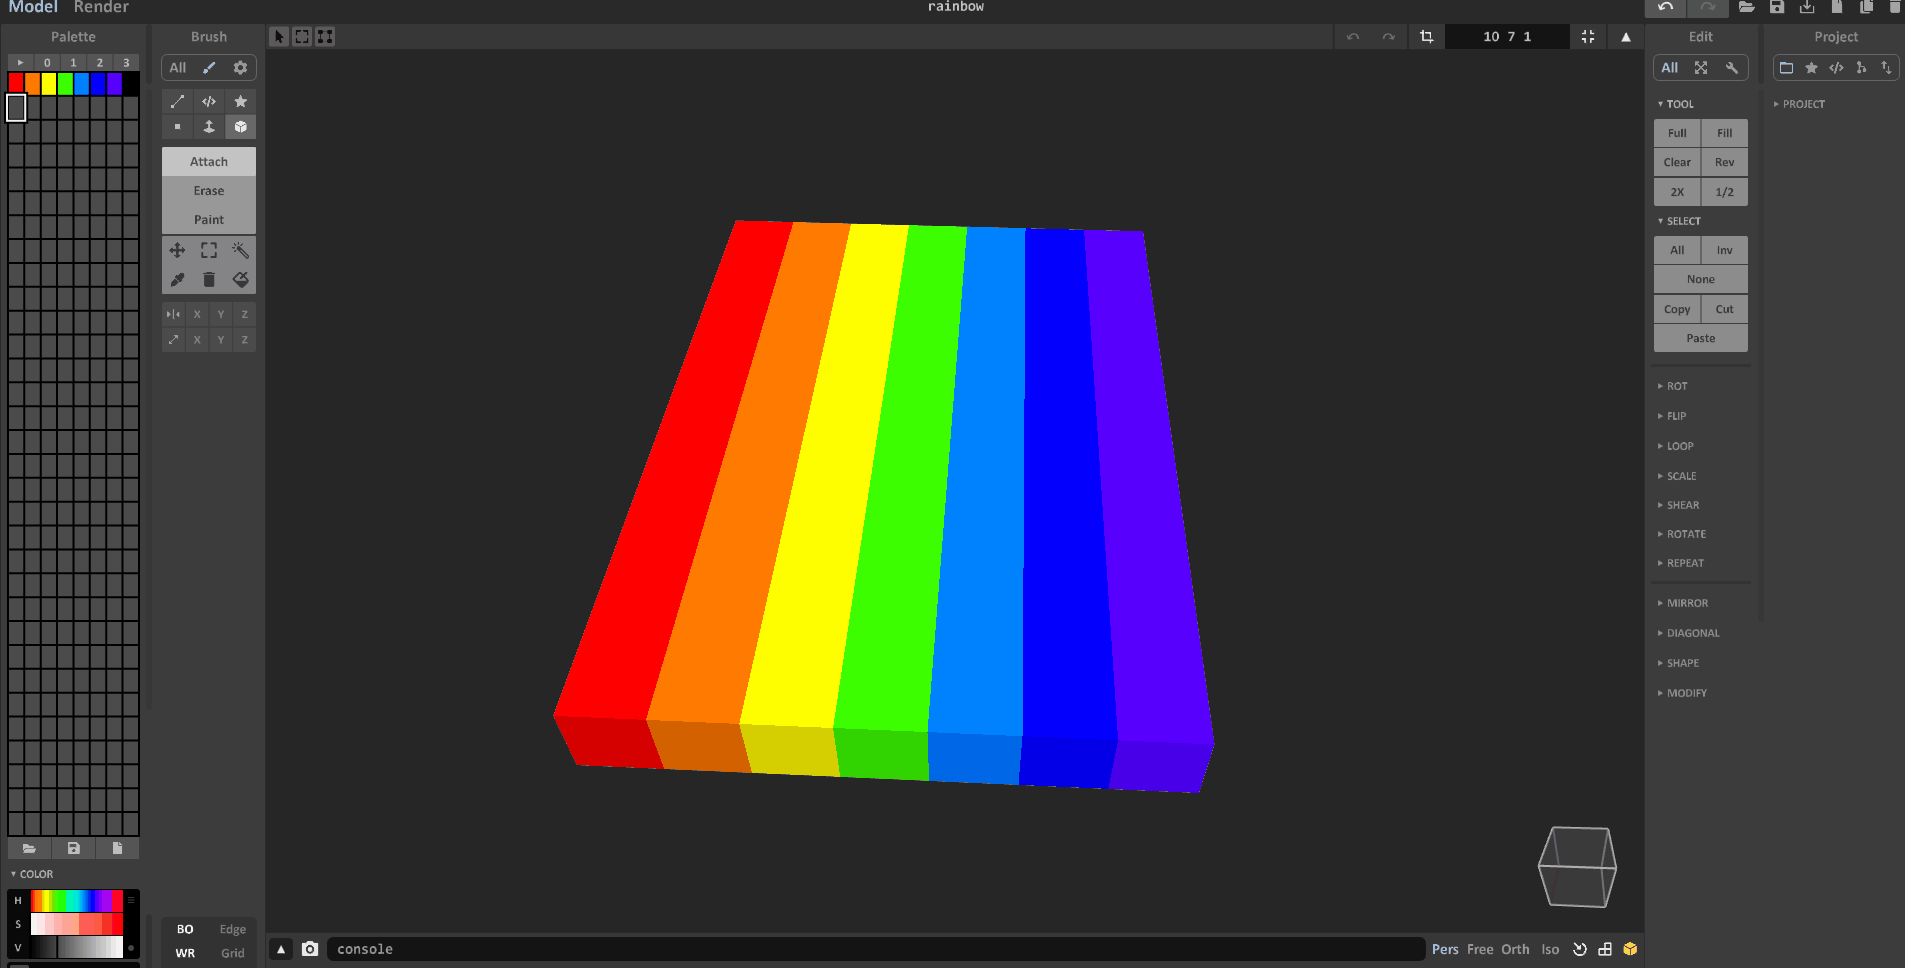This screenshot has width=1905, height=968.
Task: Pick the red palette swatch
Action: click(16, 84)
